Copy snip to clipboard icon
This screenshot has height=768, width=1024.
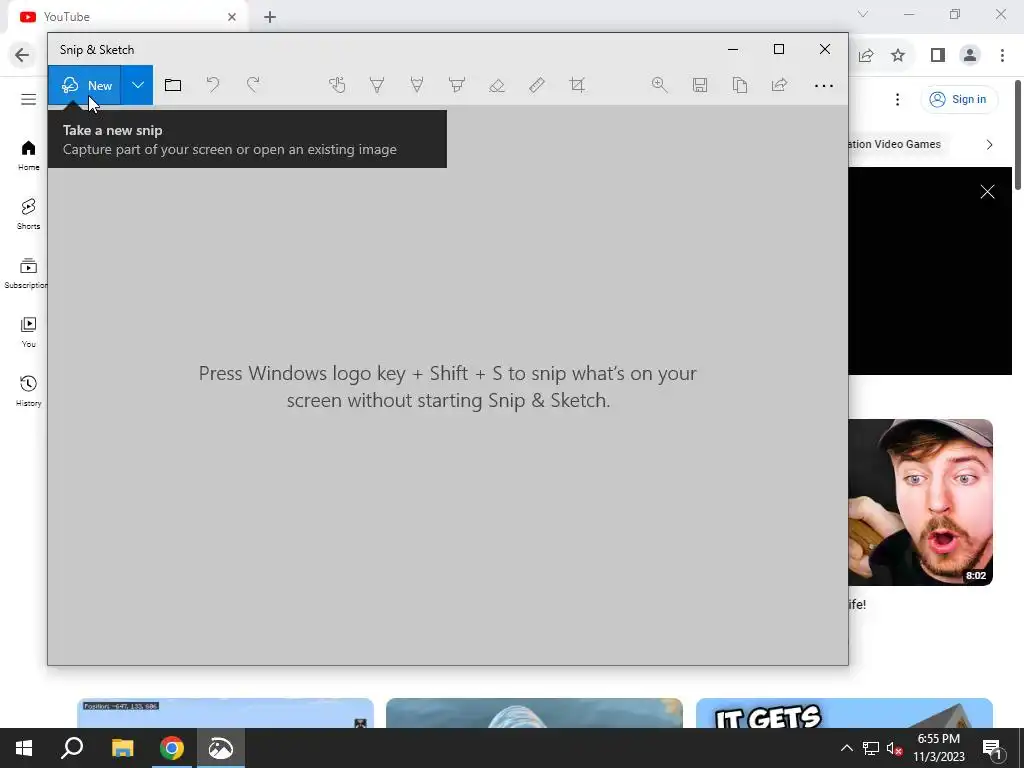pyautogui.click(x=739, y=85)
